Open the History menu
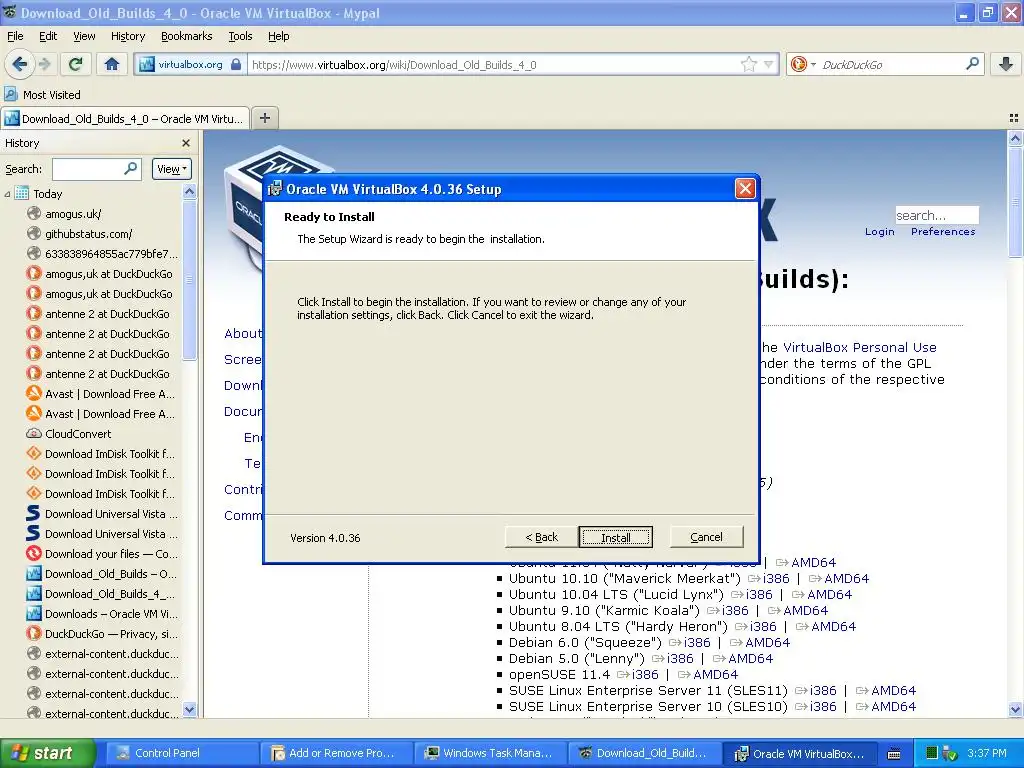Image resolution: width=1024 pixels, height=768 pixels. coord(127,36)
